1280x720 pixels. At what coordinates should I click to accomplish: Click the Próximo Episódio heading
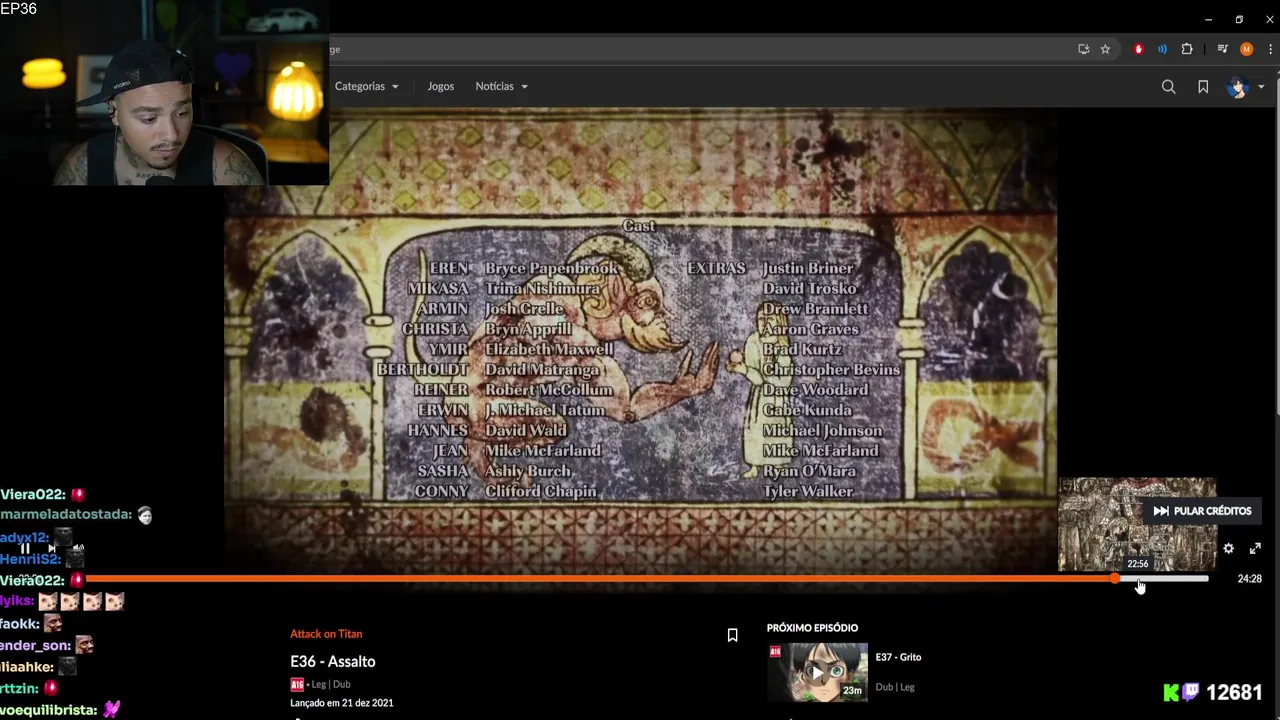[812, 628]
